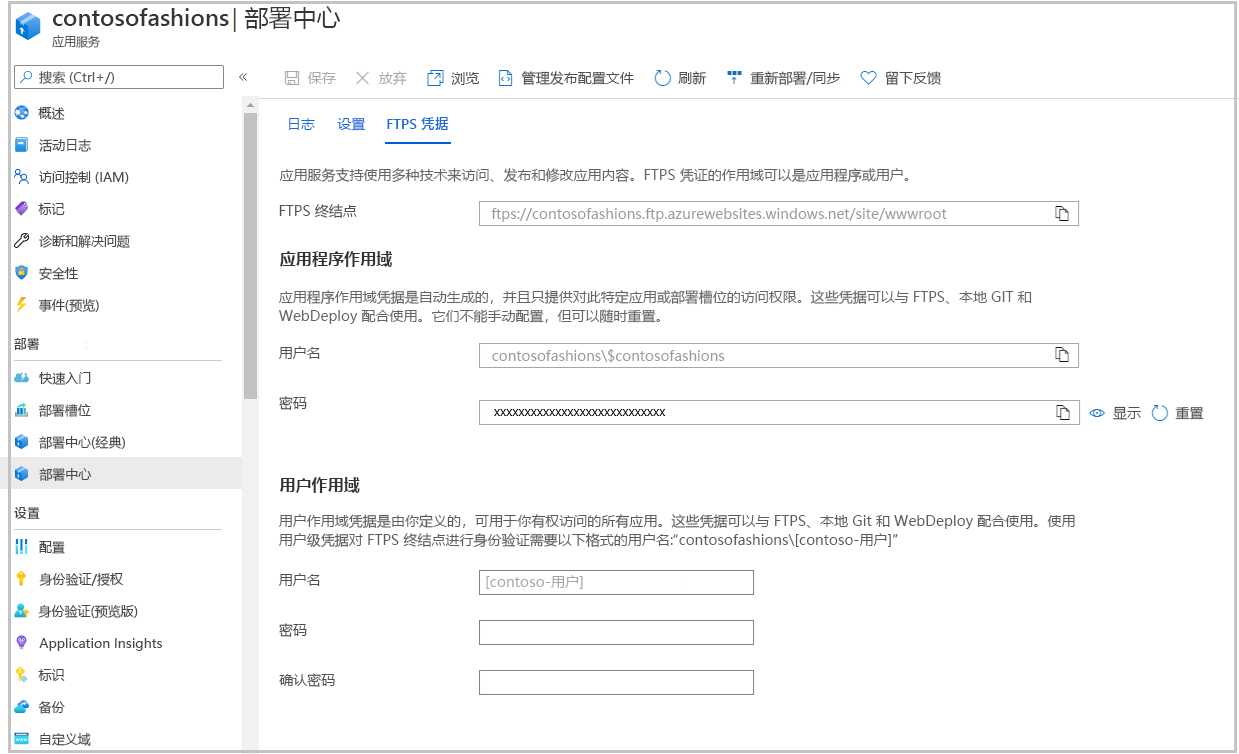Collapse the sidebar with the double chevron
1239x754 pixels.
[x=242, y=77]
